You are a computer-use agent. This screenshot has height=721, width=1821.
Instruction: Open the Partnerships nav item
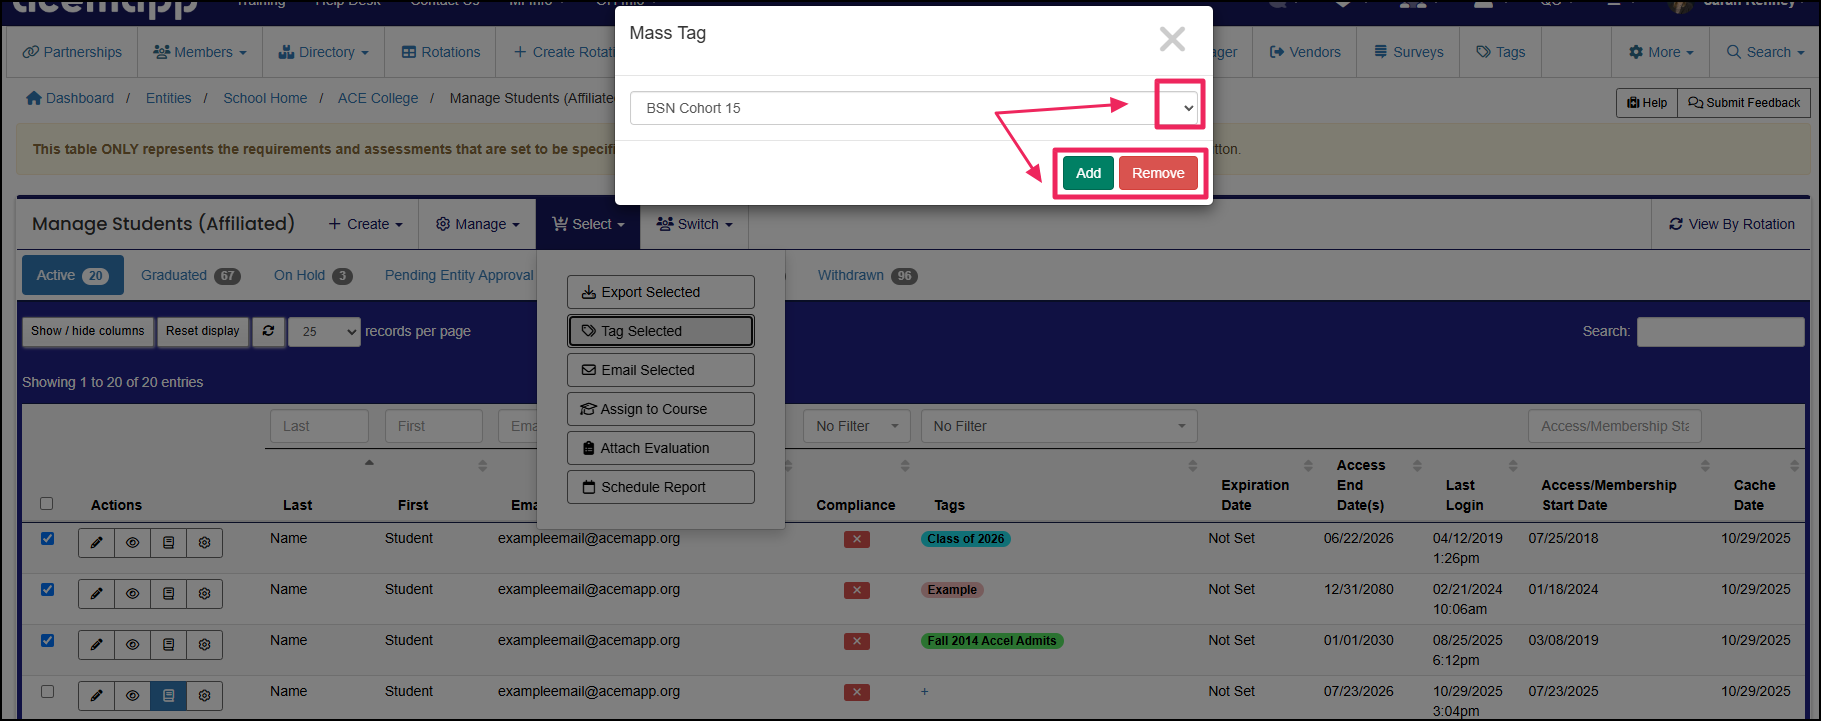(x=72, y=52)
